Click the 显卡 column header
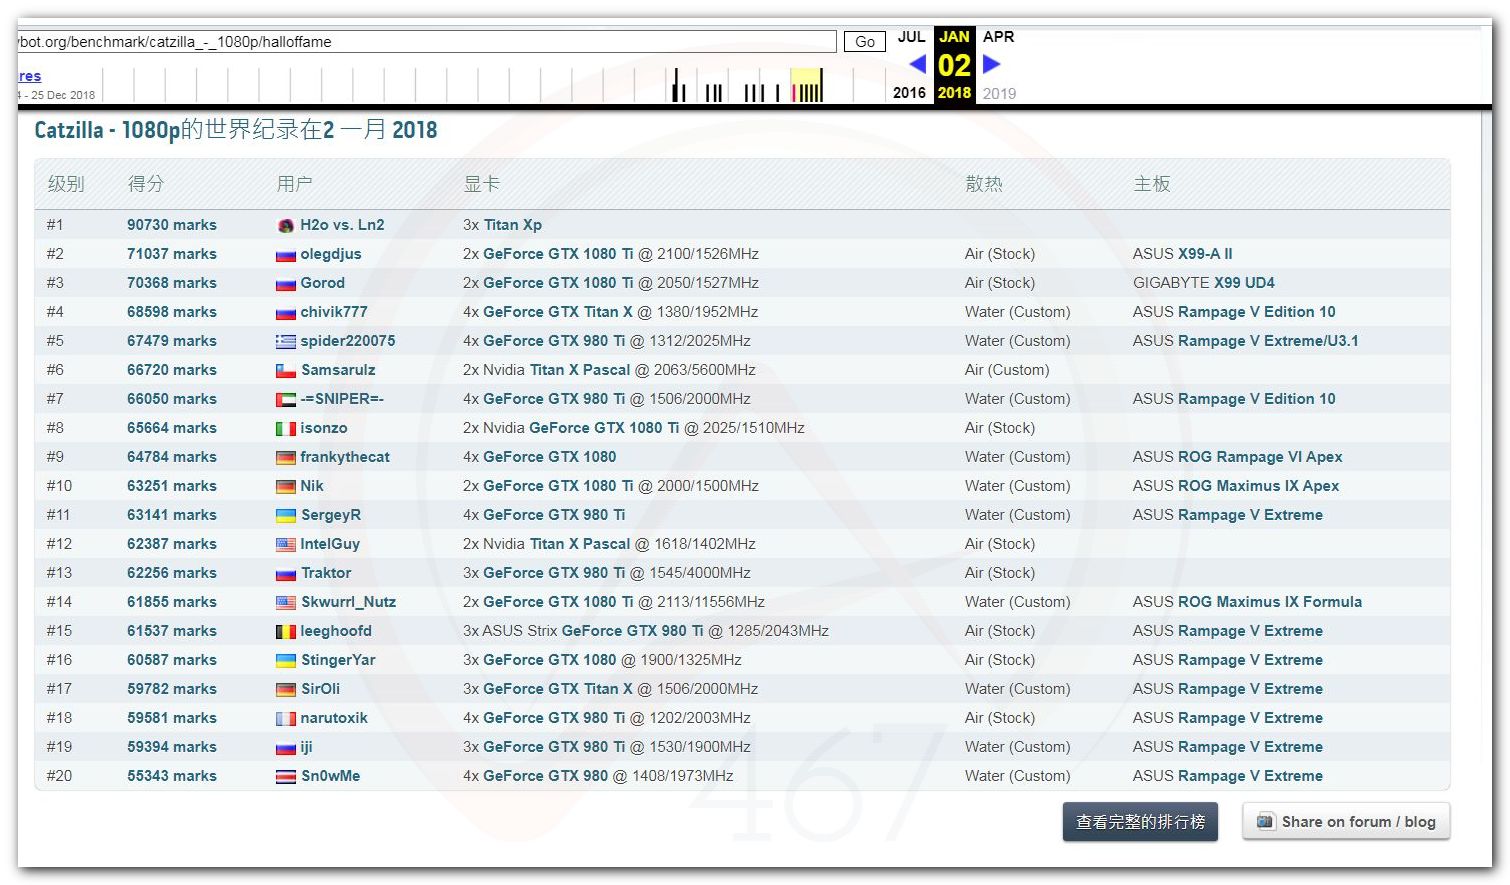 (x=482, y=184)
